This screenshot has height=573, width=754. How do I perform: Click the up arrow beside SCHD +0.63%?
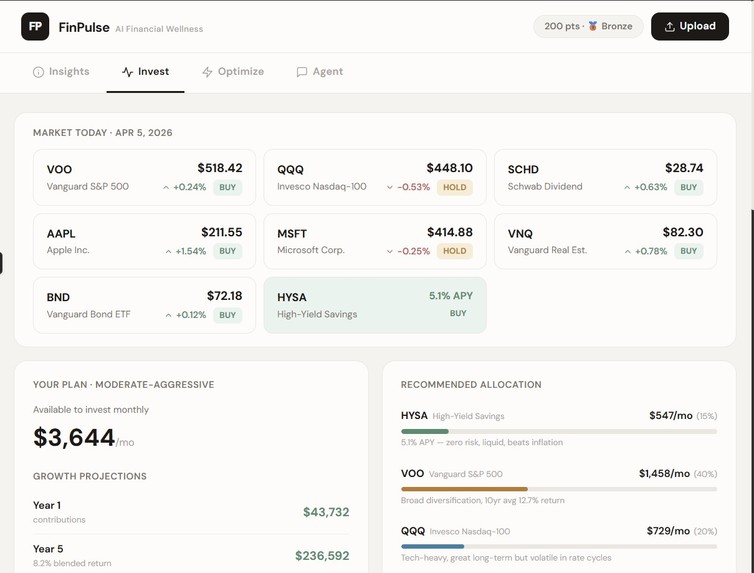(x=627, y=187)
